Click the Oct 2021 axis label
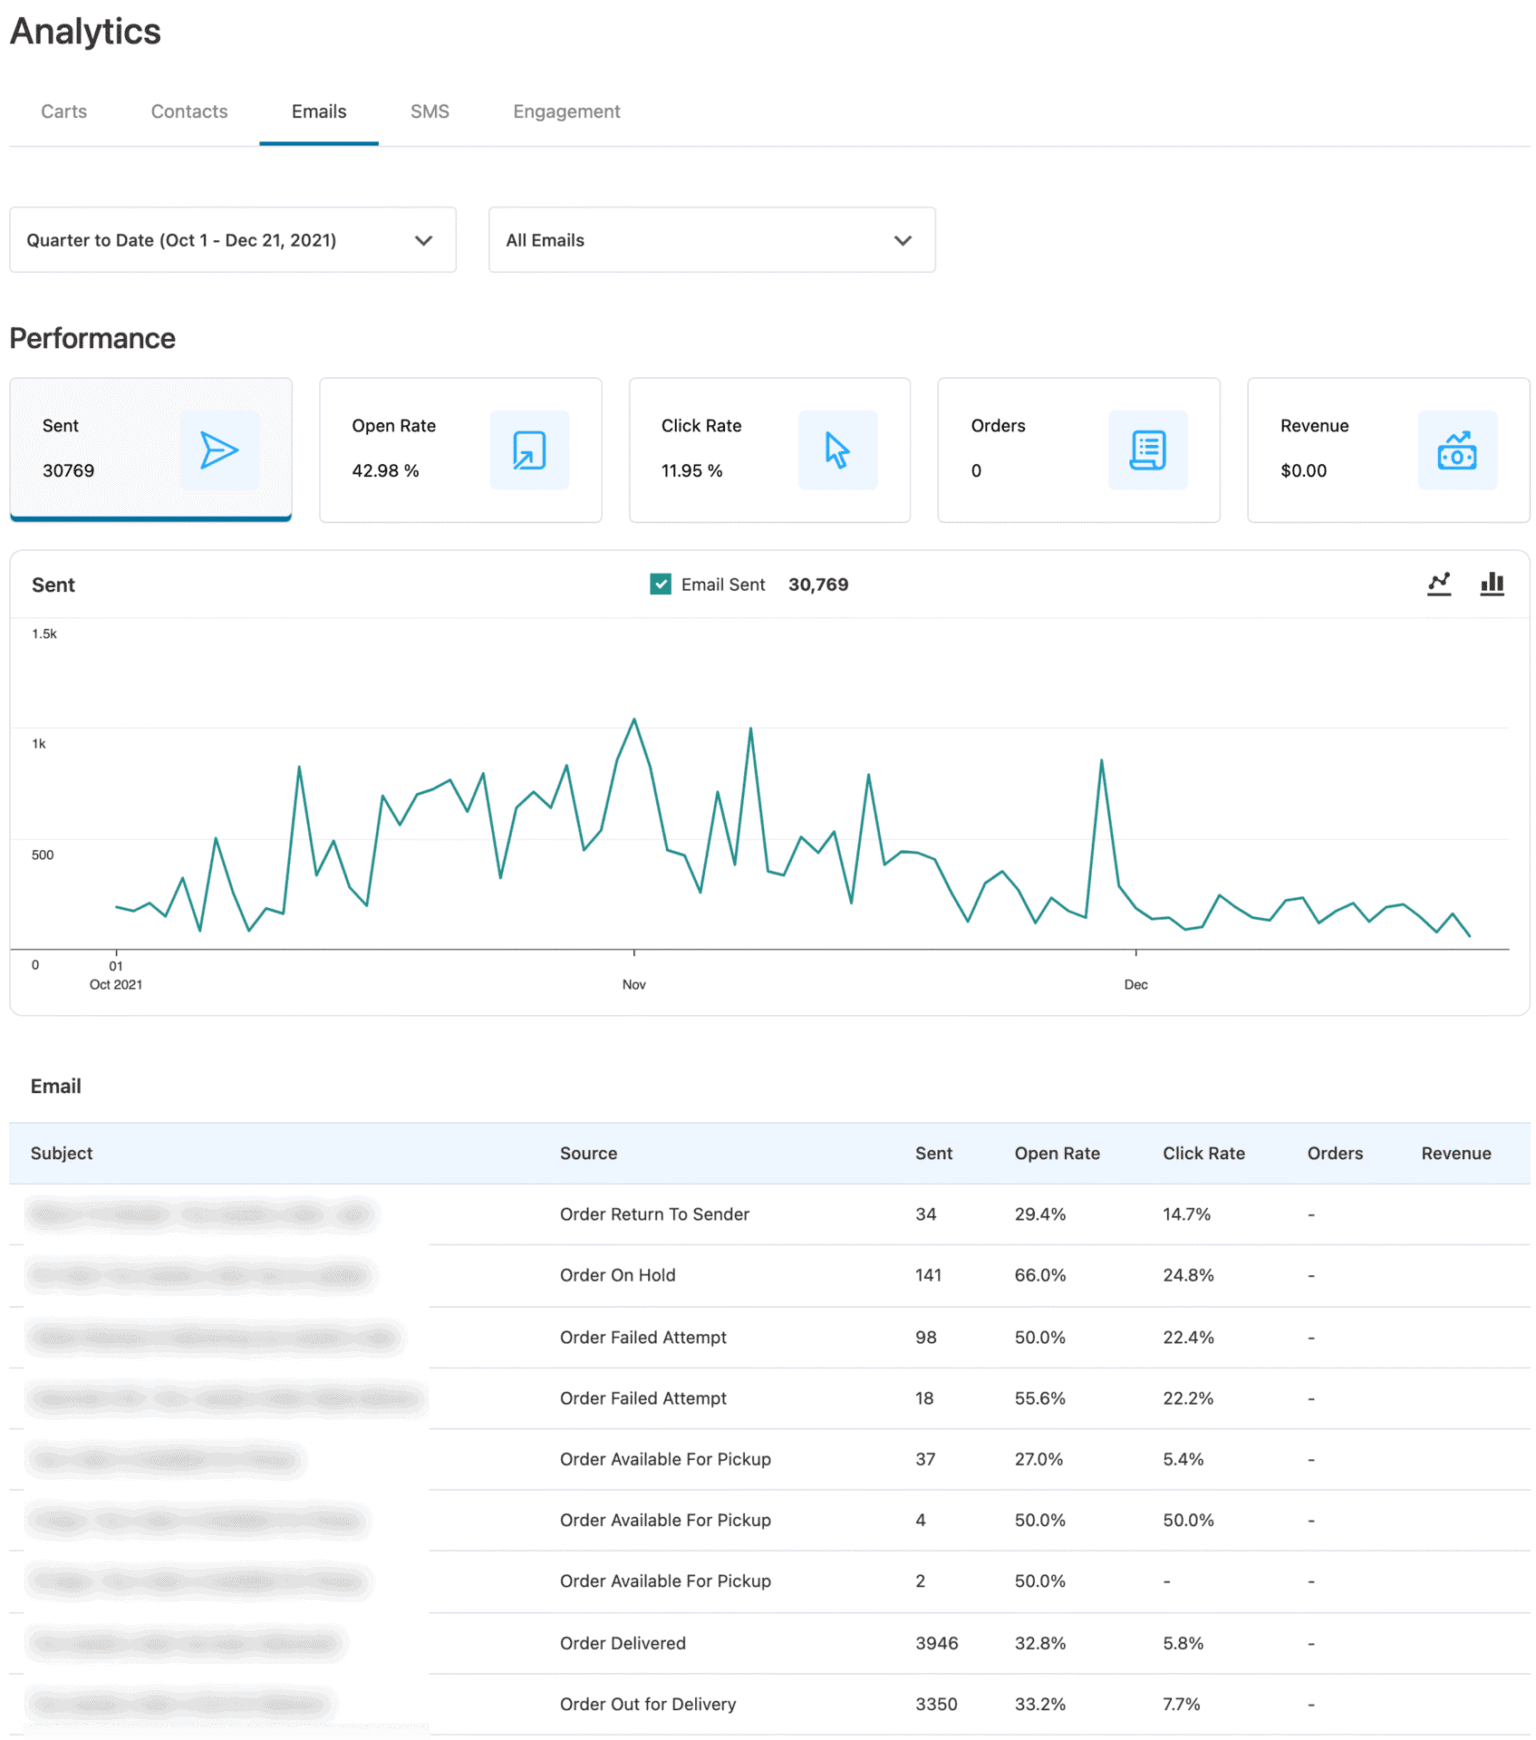The height and width of the screenshot is (1740, 1536). pos(116,985)
